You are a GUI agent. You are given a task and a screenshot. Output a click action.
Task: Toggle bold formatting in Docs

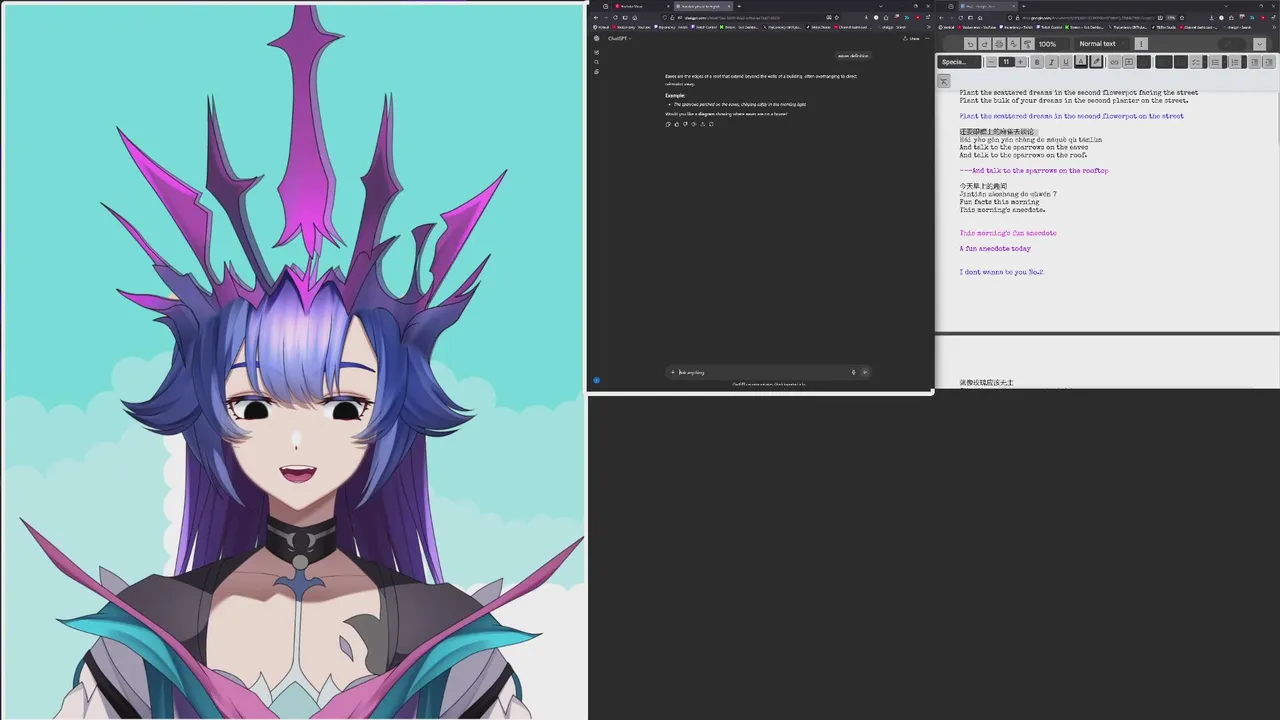point(1037,62)
